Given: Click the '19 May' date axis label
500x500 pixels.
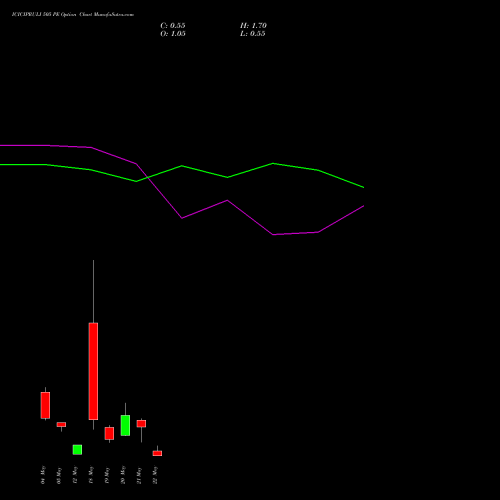Looking at the screenshot, I should [x=107, y=475].
